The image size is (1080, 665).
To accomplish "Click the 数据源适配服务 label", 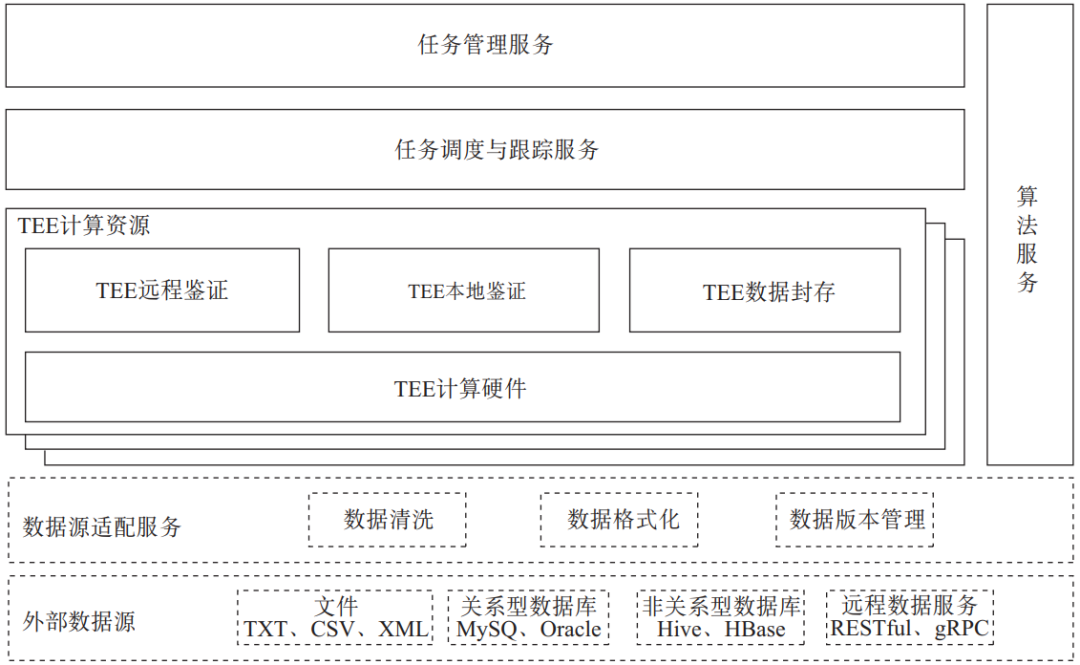I will click(x=102, y=526).
